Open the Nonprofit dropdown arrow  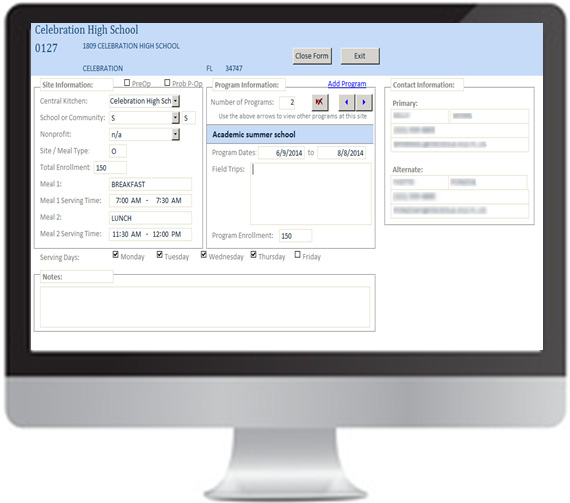176,134
